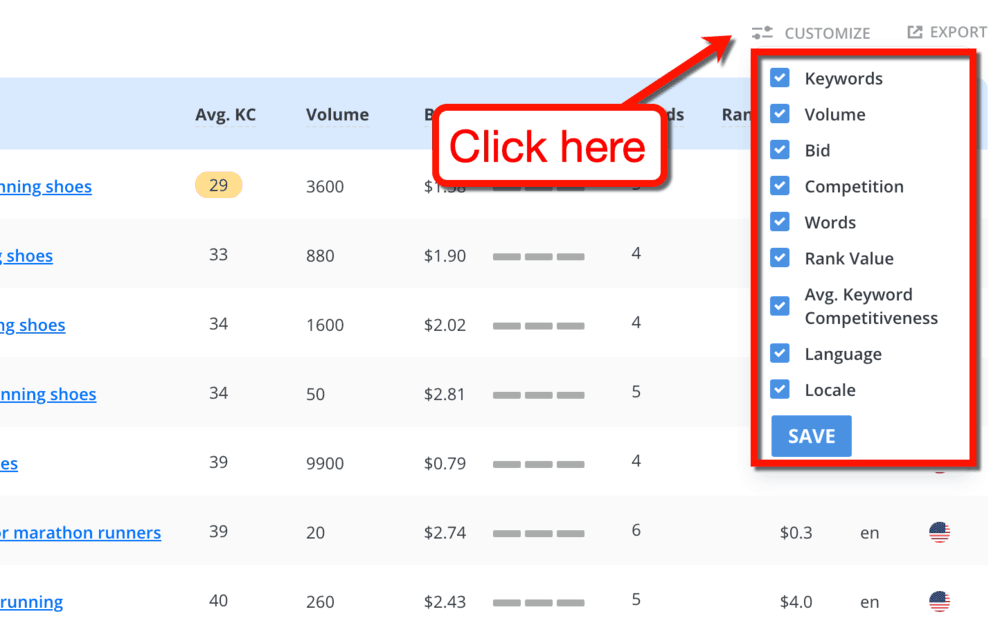Open the Customize columns dropdown
1000x623 pixels.
826,33
